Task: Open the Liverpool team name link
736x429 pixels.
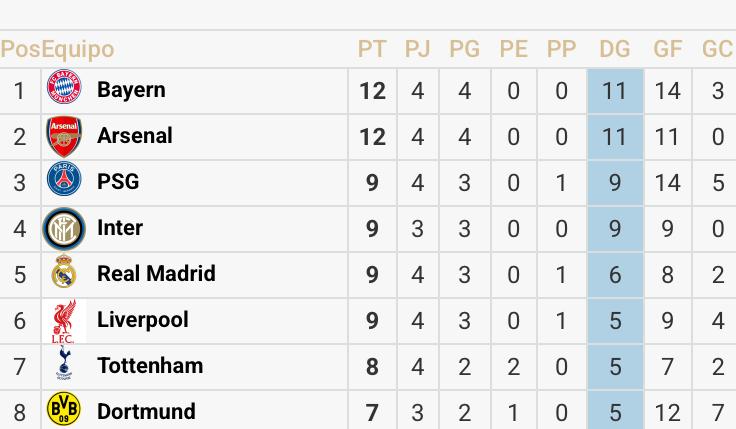Action: (142, 320)
